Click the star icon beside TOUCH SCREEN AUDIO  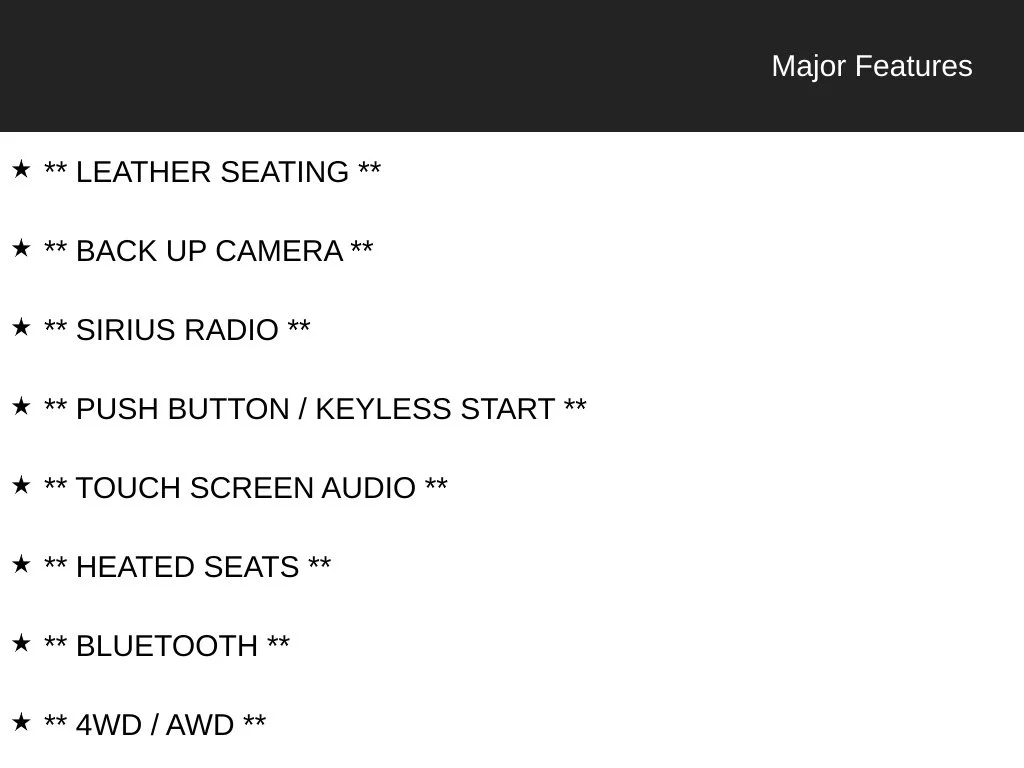(21, 485)
